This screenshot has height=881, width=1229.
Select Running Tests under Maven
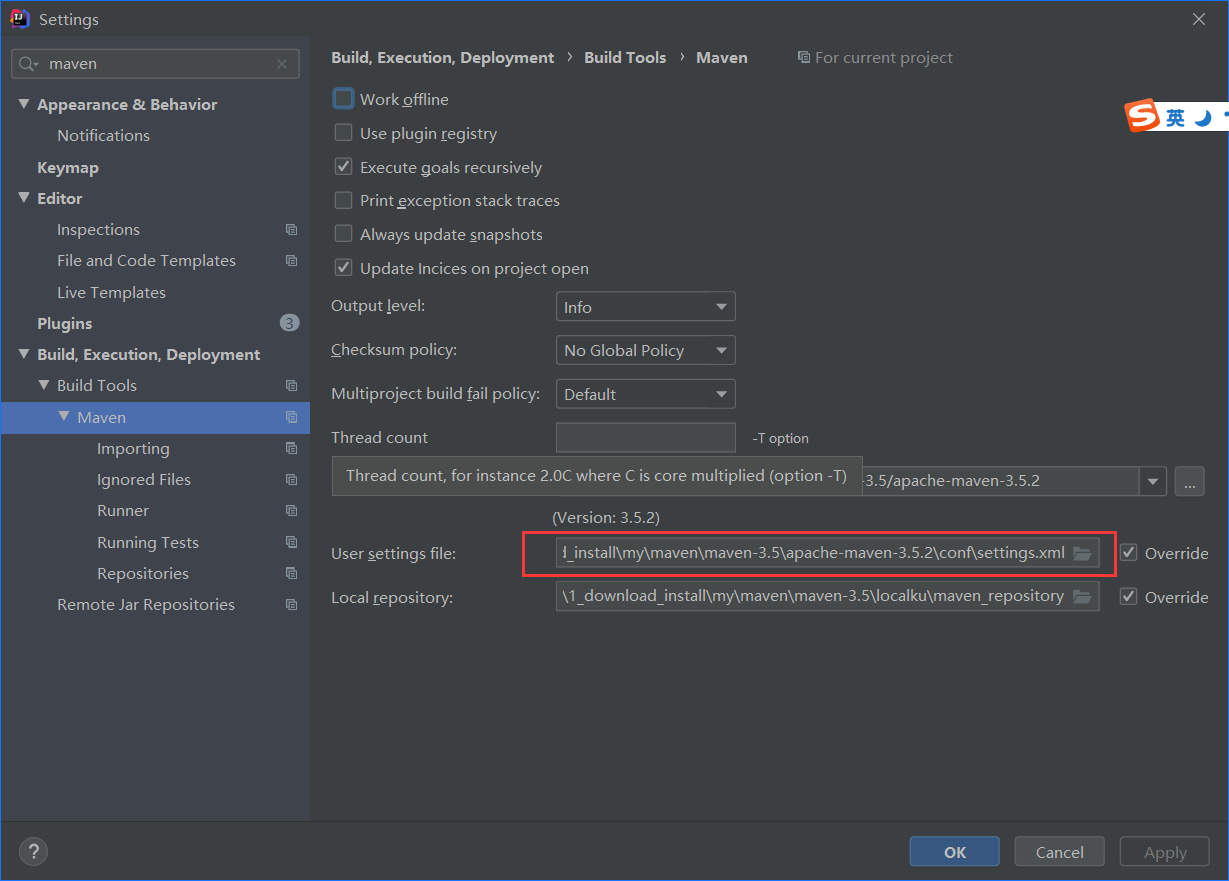148,543
